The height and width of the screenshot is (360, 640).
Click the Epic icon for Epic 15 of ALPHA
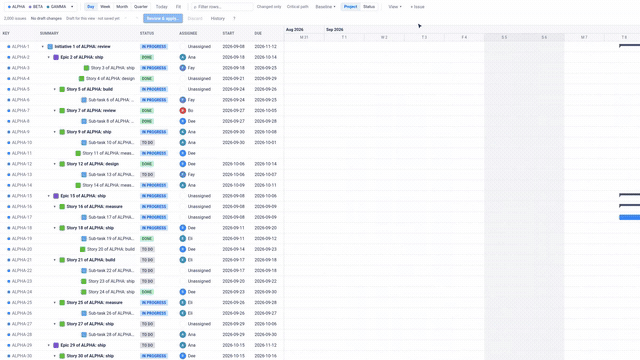56,196
